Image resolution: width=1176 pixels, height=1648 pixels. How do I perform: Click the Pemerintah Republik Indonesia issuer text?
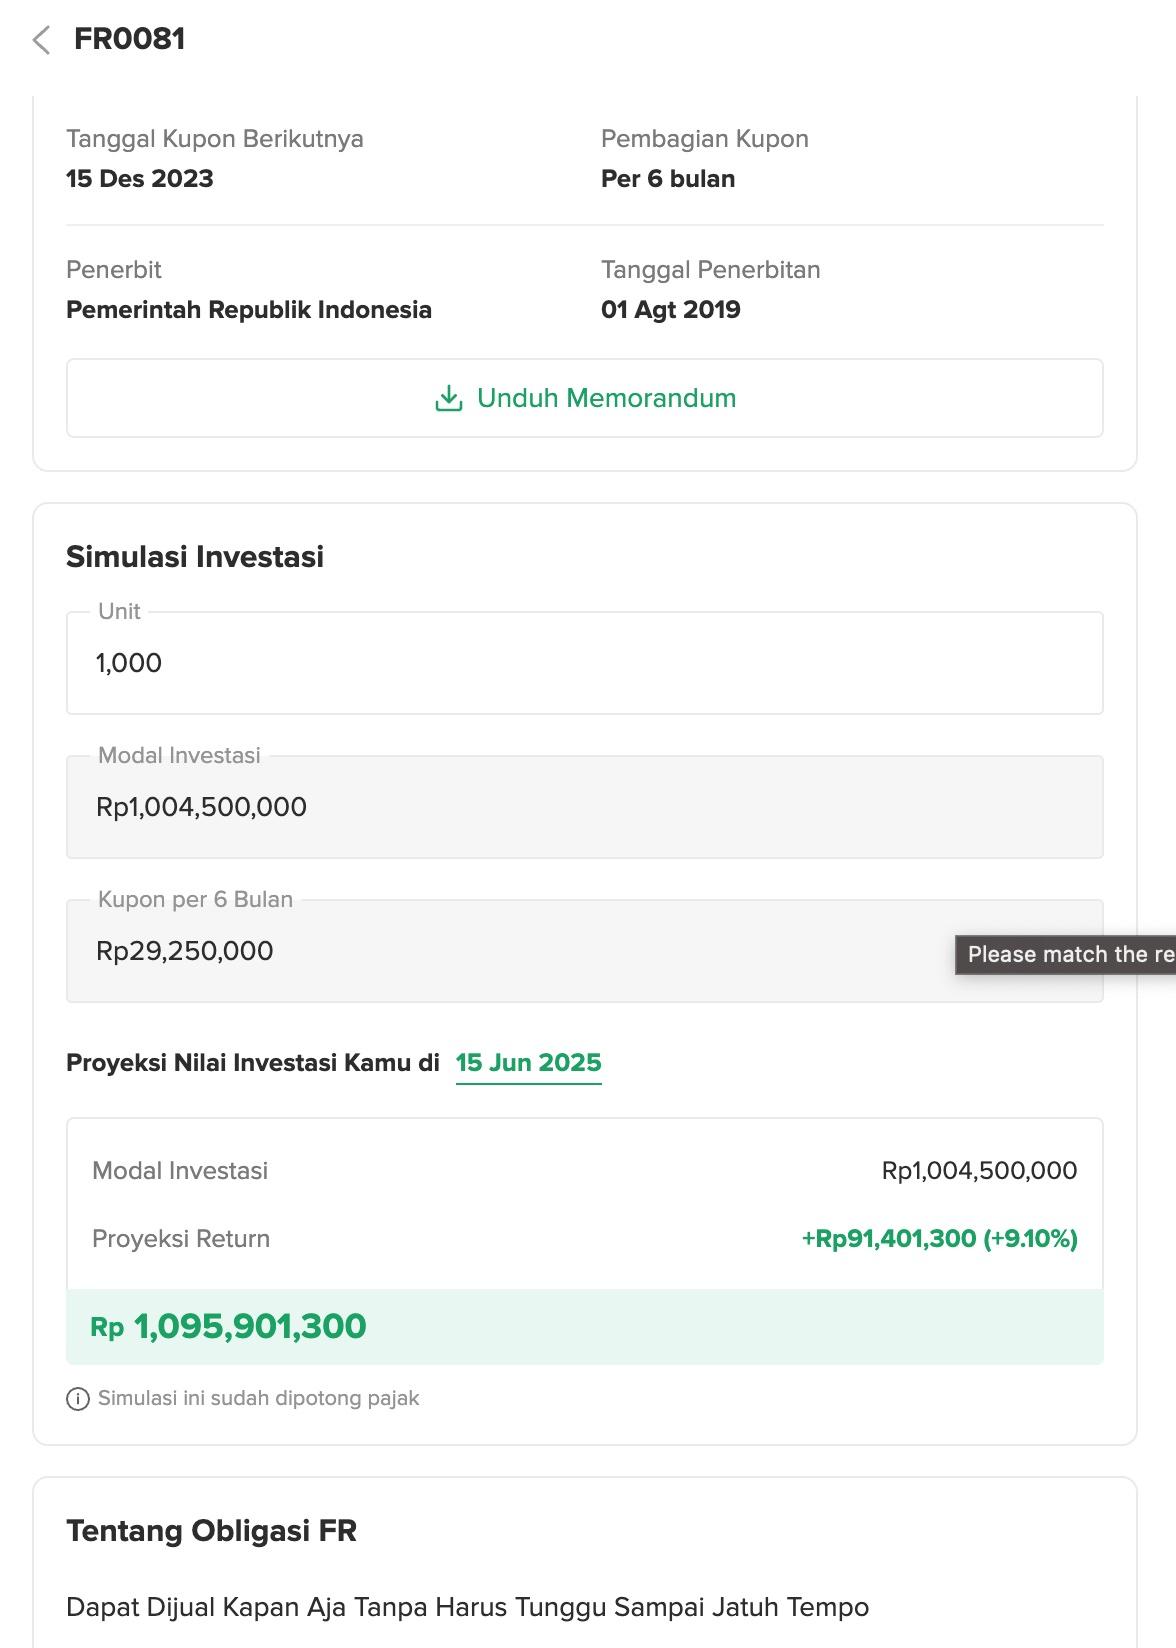pyautogui.click(x=249, y=310)
